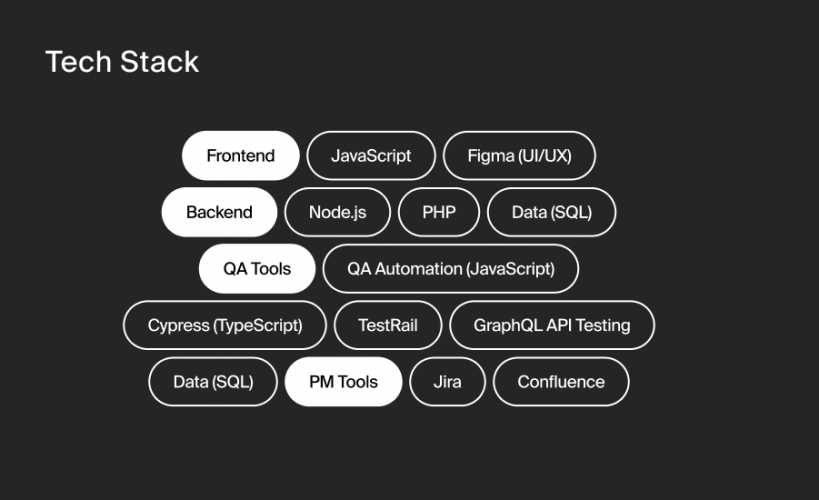Viewport: 819px width, 500px height.
Task: Select the Backend category pill
Action: (x=219, y=212)
